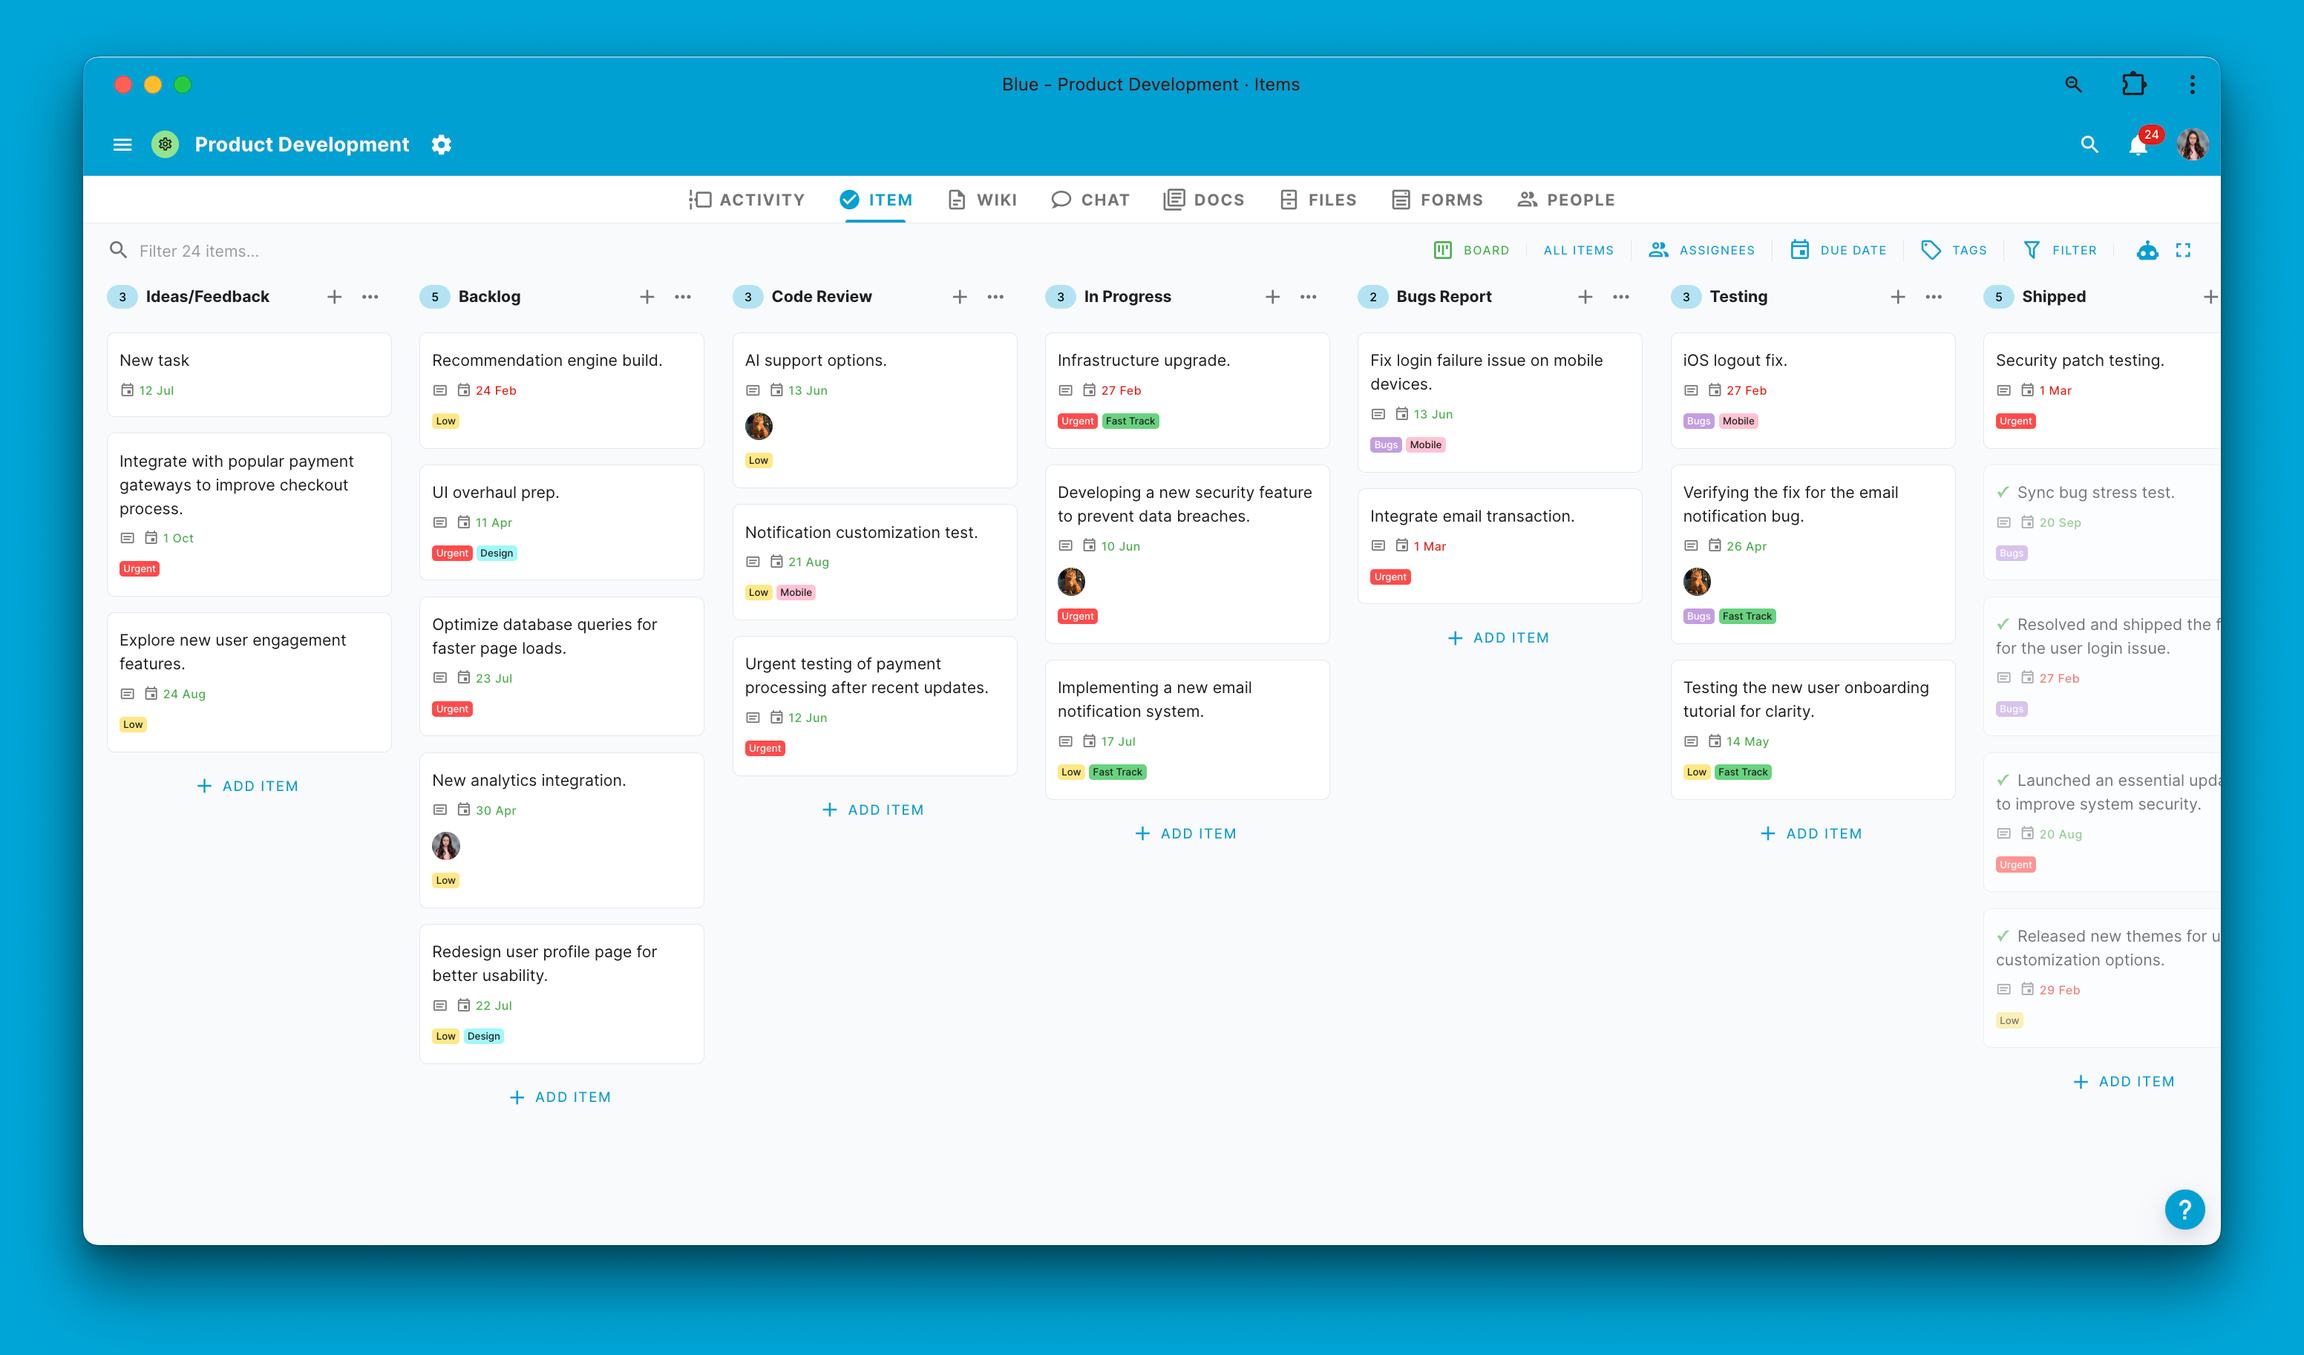Click the Filter 24 items search field
Screen dimensions: 2304x1355
pyautogui.click(x=199, y=251)
